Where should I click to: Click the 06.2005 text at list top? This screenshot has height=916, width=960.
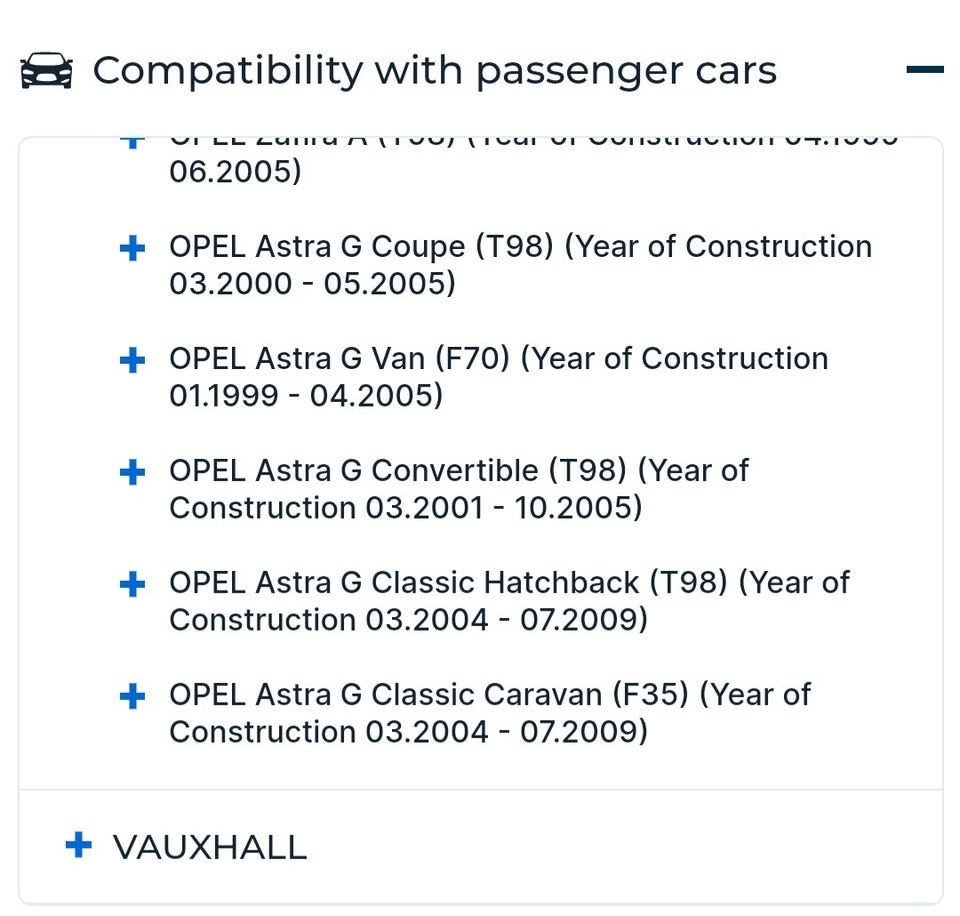tap(235, 173)
